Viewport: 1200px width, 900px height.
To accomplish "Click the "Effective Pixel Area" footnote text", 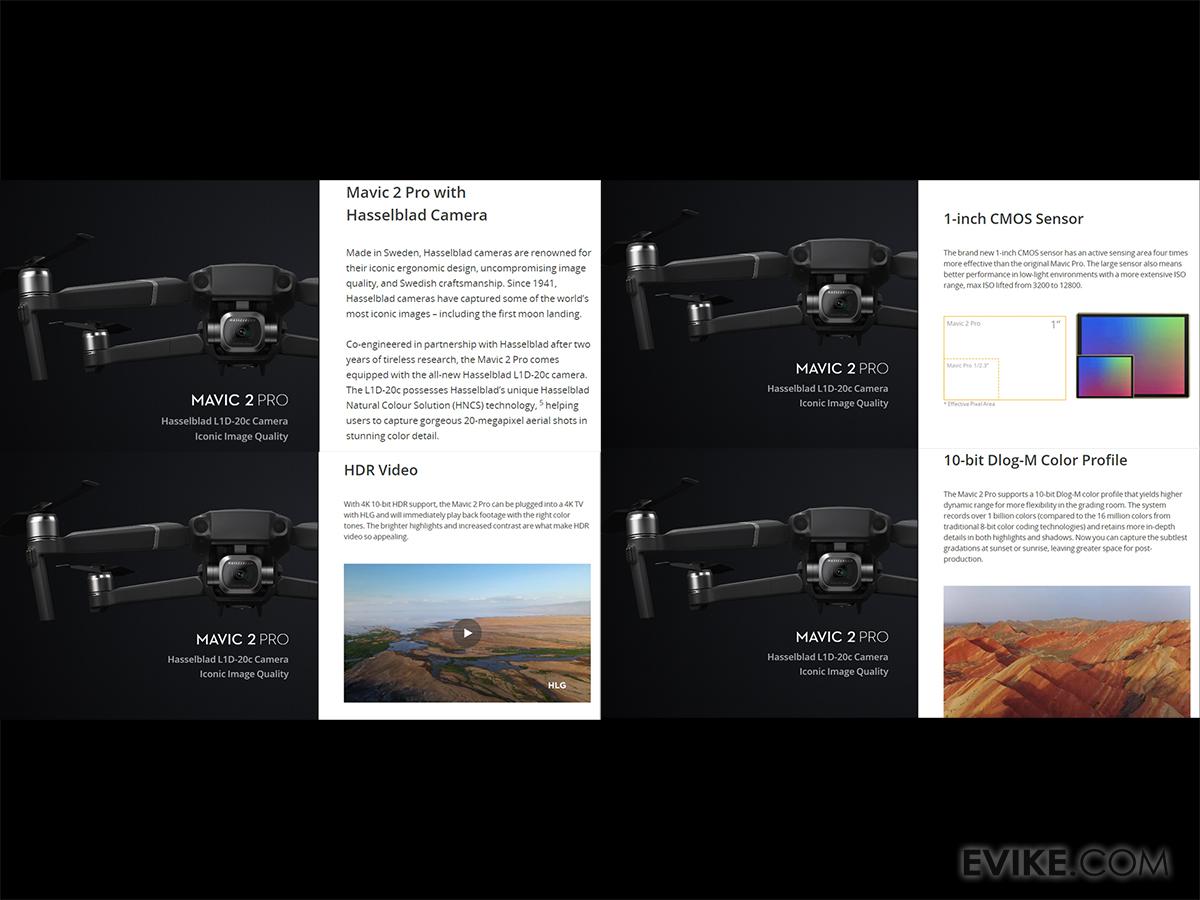I will pos(970,404).
